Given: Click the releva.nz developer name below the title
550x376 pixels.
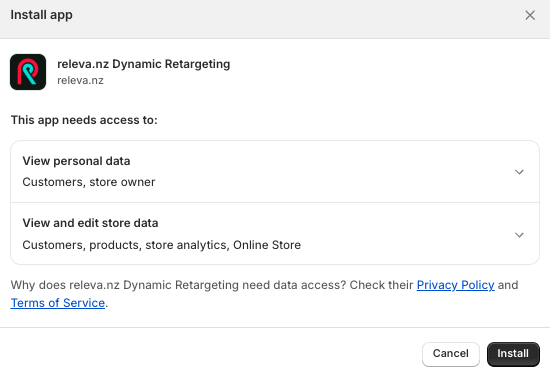Looking at the screenshot, I should (80, 80).
